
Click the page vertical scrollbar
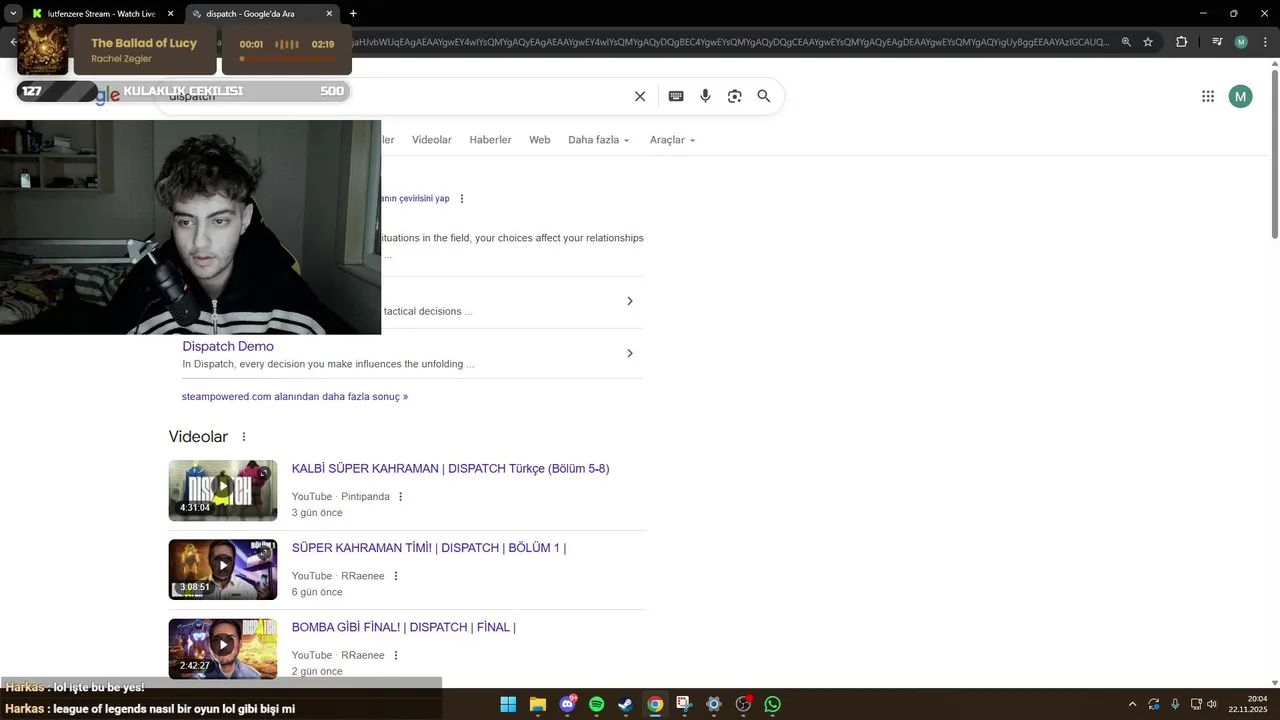click(1274, 154)
